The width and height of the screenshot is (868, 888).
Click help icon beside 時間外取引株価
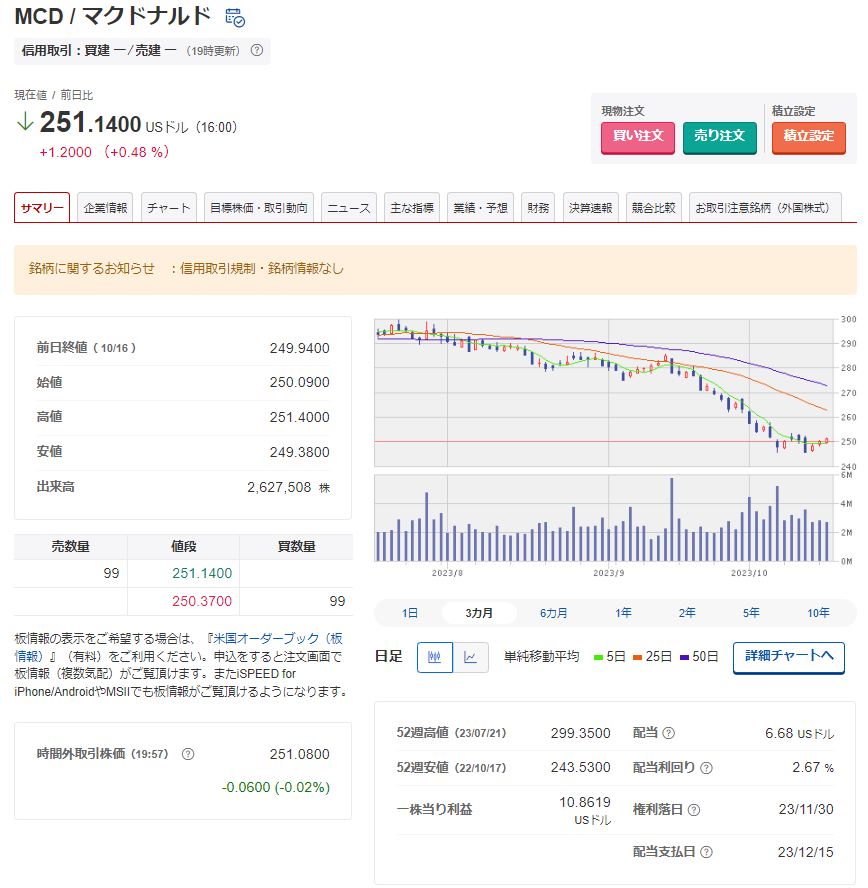(188, 754)
